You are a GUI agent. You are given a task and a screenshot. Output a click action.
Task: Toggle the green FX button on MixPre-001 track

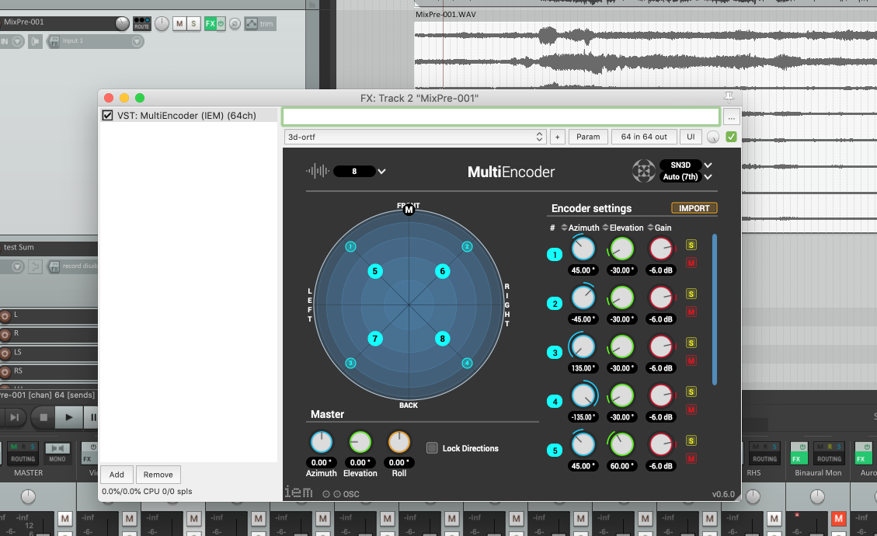[x=210, y=23]
